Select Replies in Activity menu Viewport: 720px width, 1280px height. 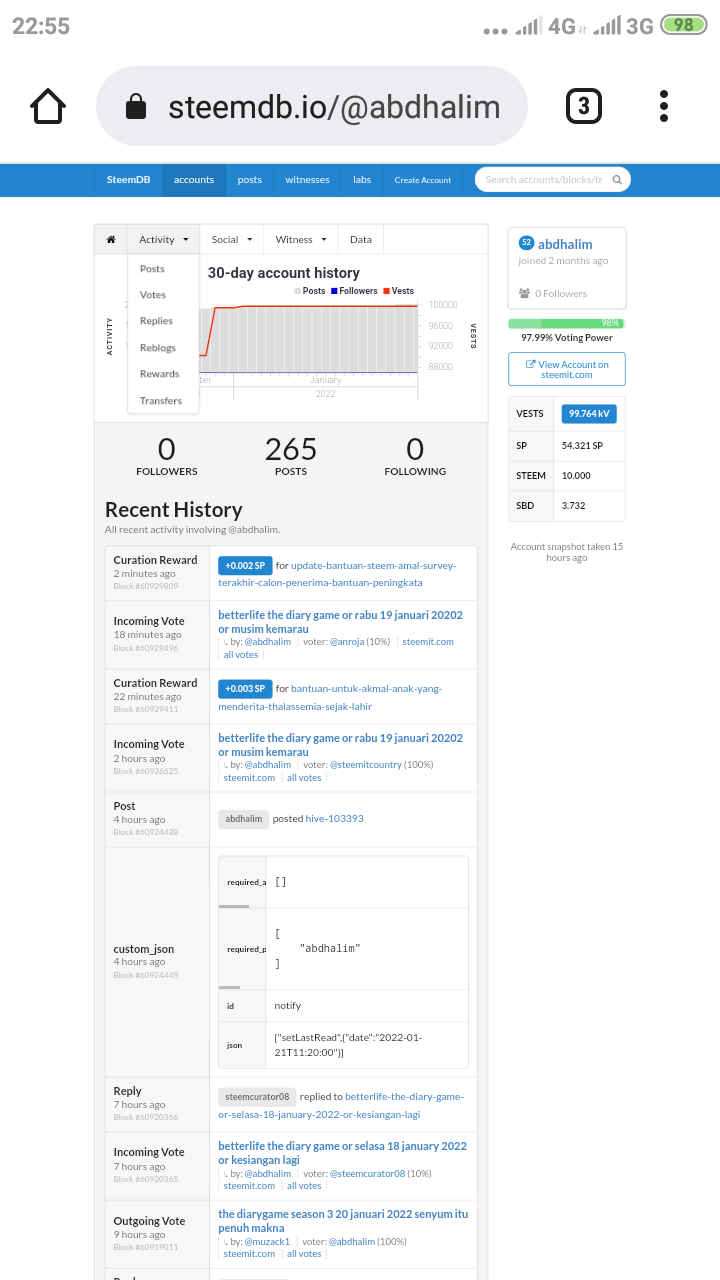coord(156,321)
